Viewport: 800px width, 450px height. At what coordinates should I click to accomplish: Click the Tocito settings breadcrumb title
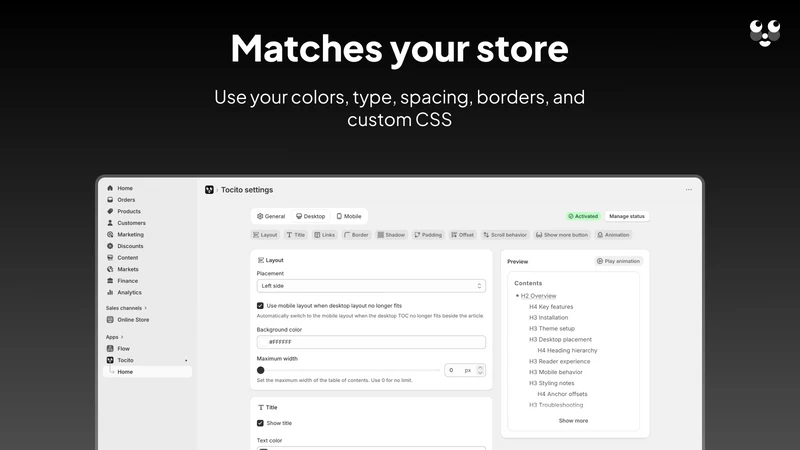pos(247,190)
